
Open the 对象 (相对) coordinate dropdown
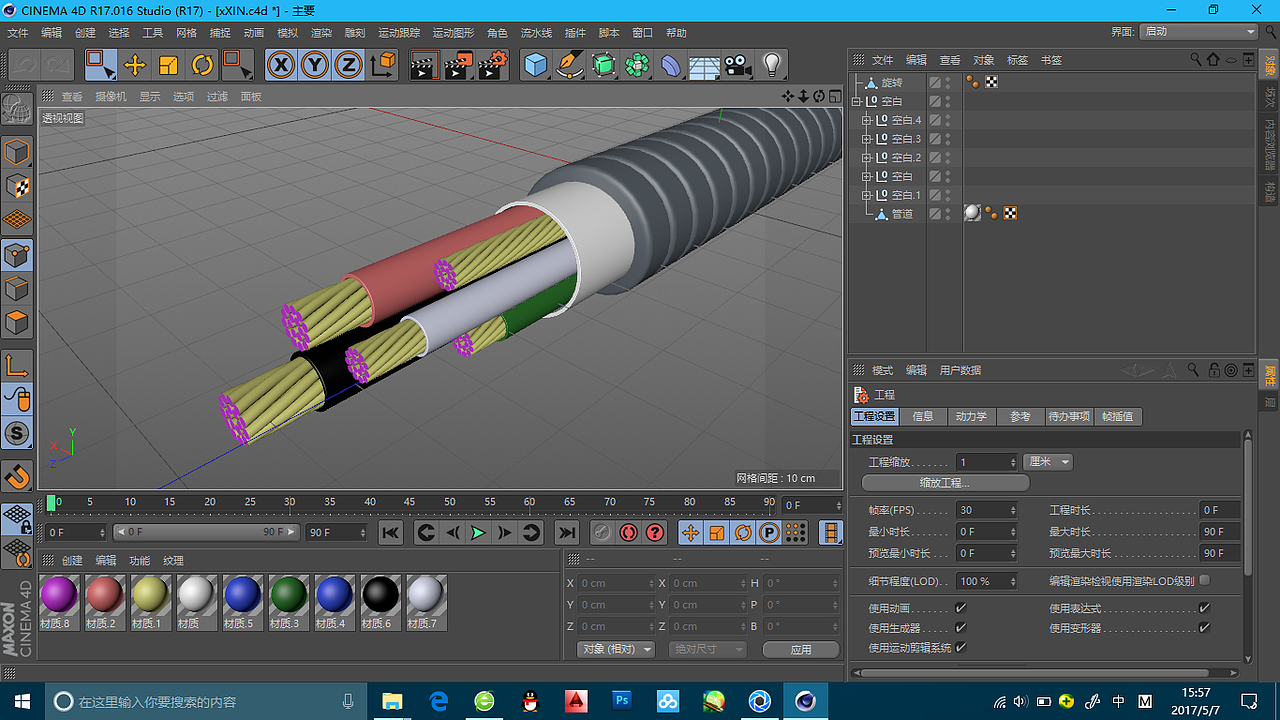click(x=616, y=649)
